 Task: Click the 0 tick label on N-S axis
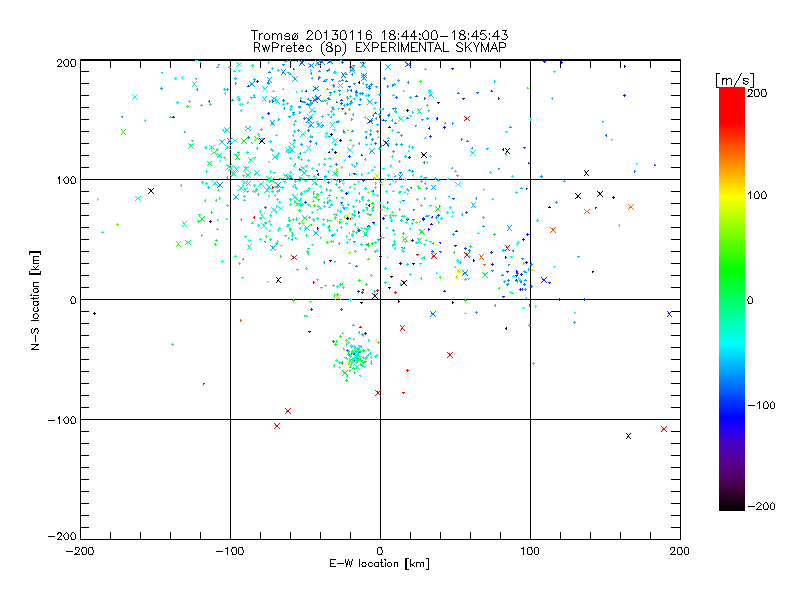point(73,300)
